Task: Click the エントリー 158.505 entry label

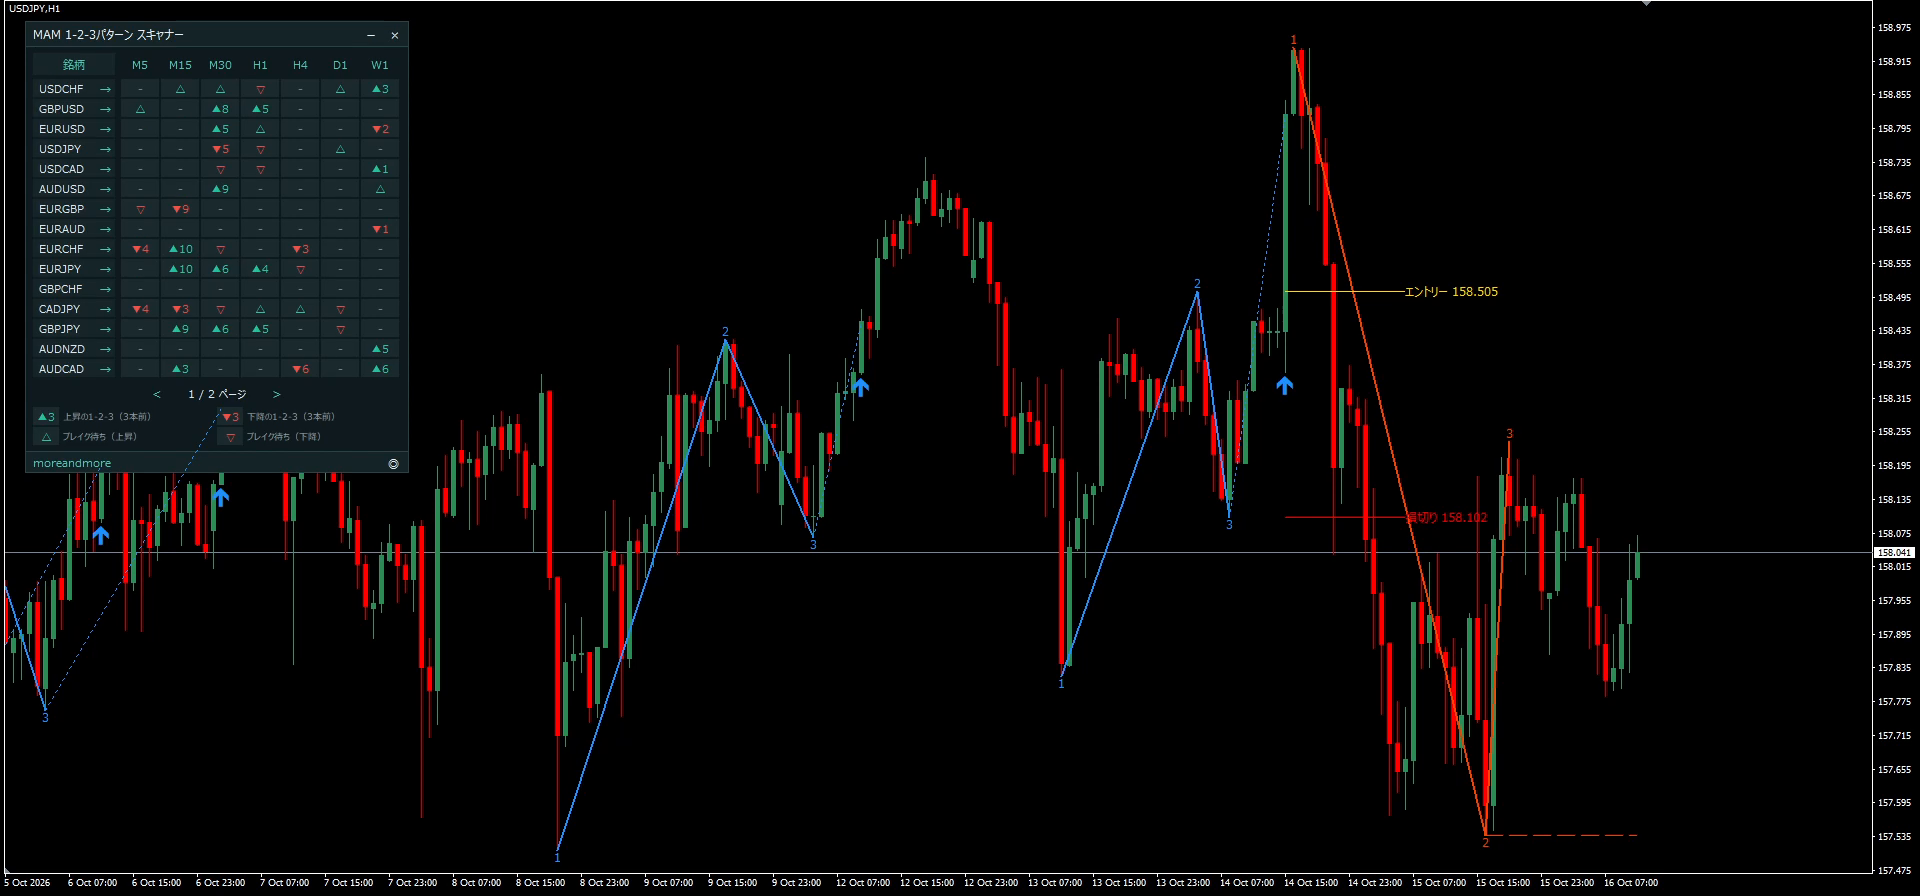Action: (1451, 292)
